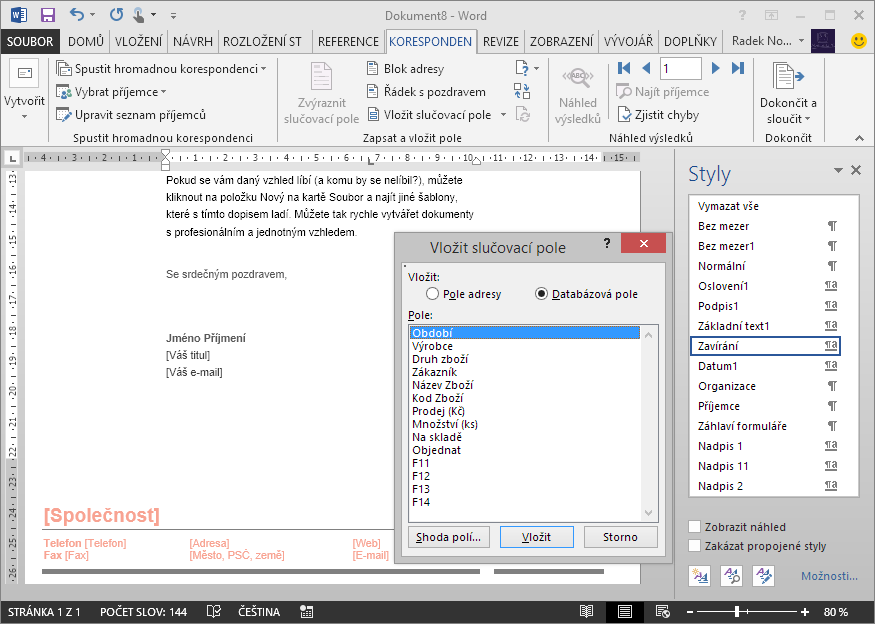Toggle the ruler tab selector

tap(13, 159)
